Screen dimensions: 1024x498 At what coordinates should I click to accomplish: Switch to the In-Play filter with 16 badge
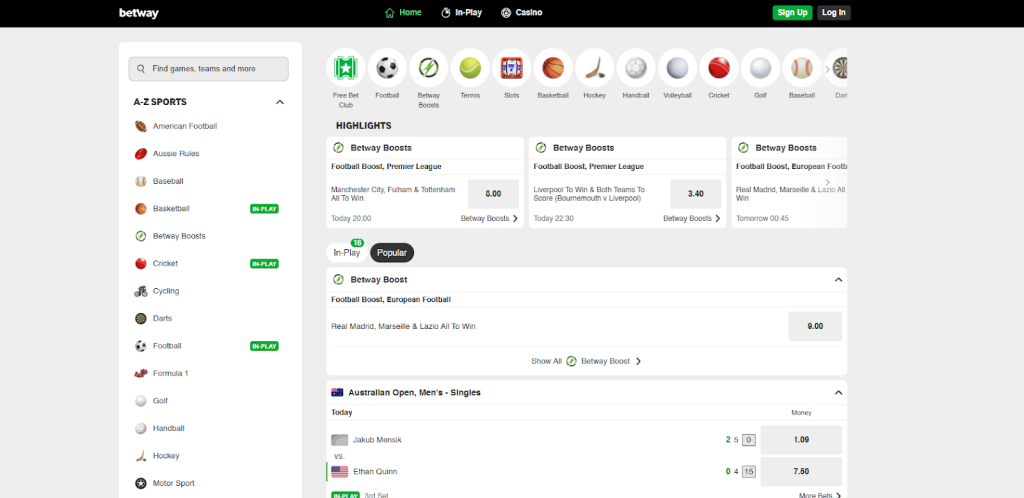(x=347, y=253)
